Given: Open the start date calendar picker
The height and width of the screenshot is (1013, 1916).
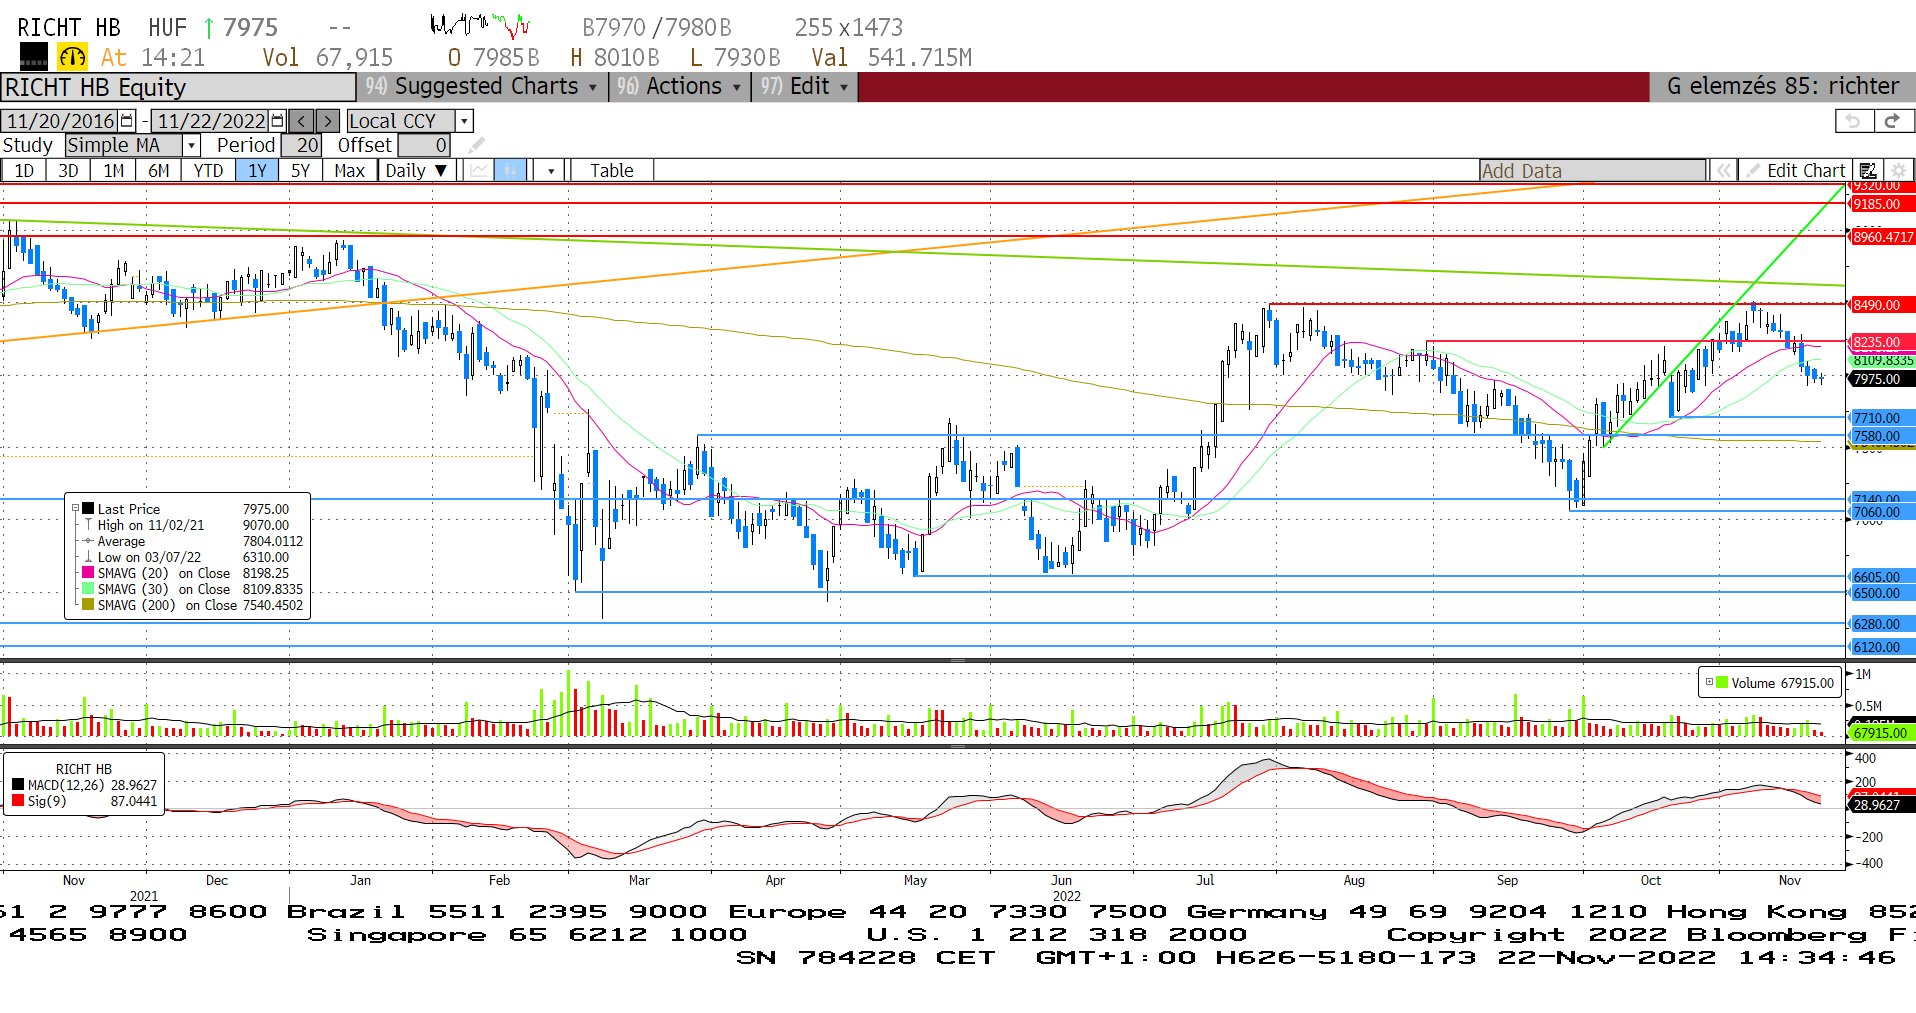Looking at the screenshot, I should [x=127, y=121].
